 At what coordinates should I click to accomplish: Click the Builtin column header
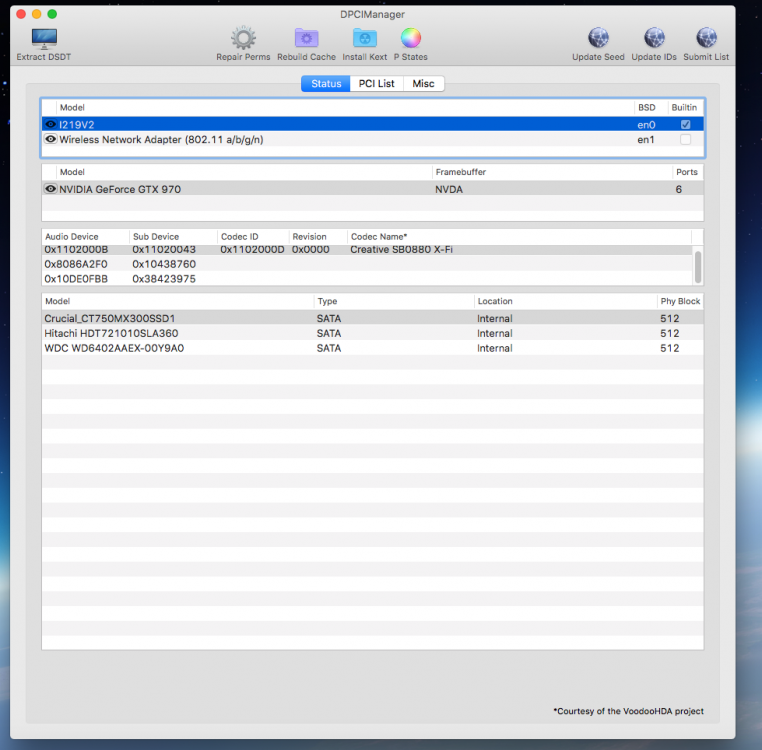684,107
